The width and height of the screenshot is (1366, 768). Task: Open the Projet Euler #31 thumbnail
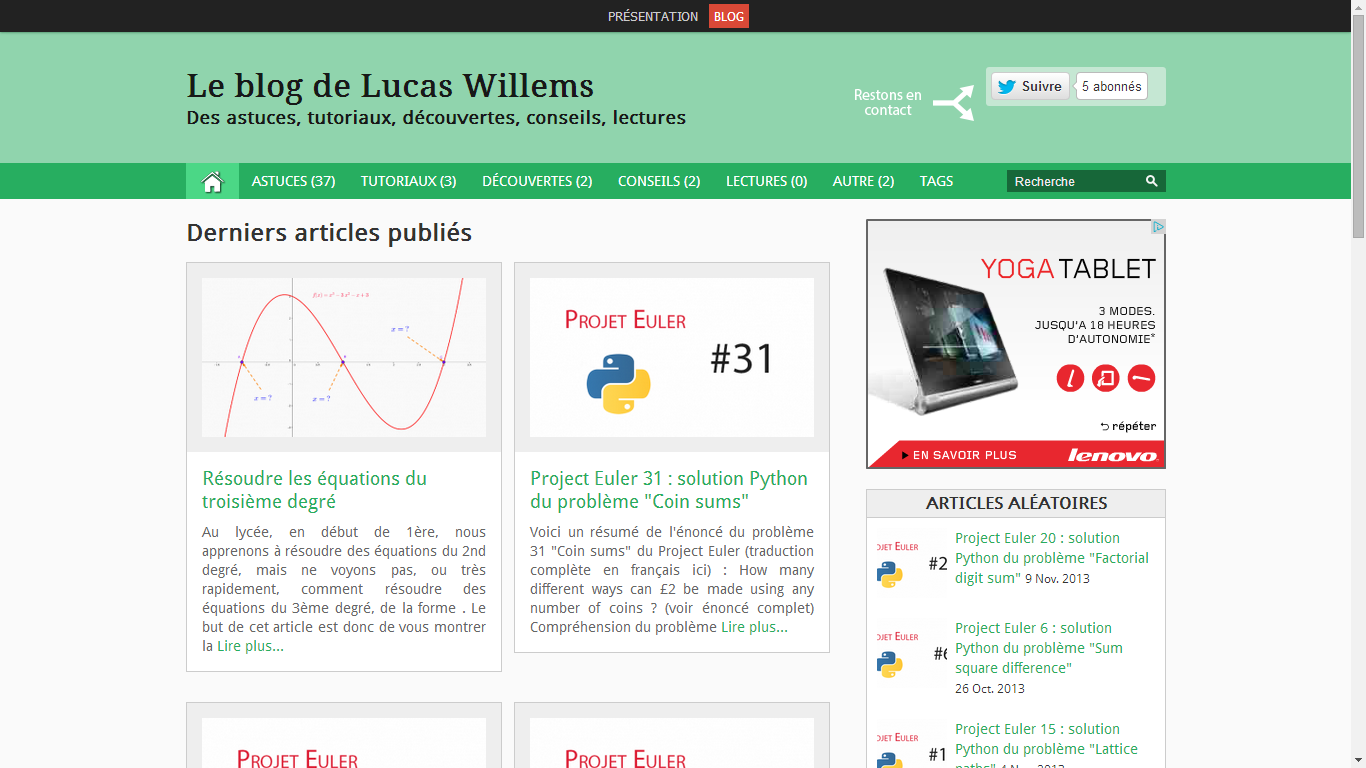(672, 357)
